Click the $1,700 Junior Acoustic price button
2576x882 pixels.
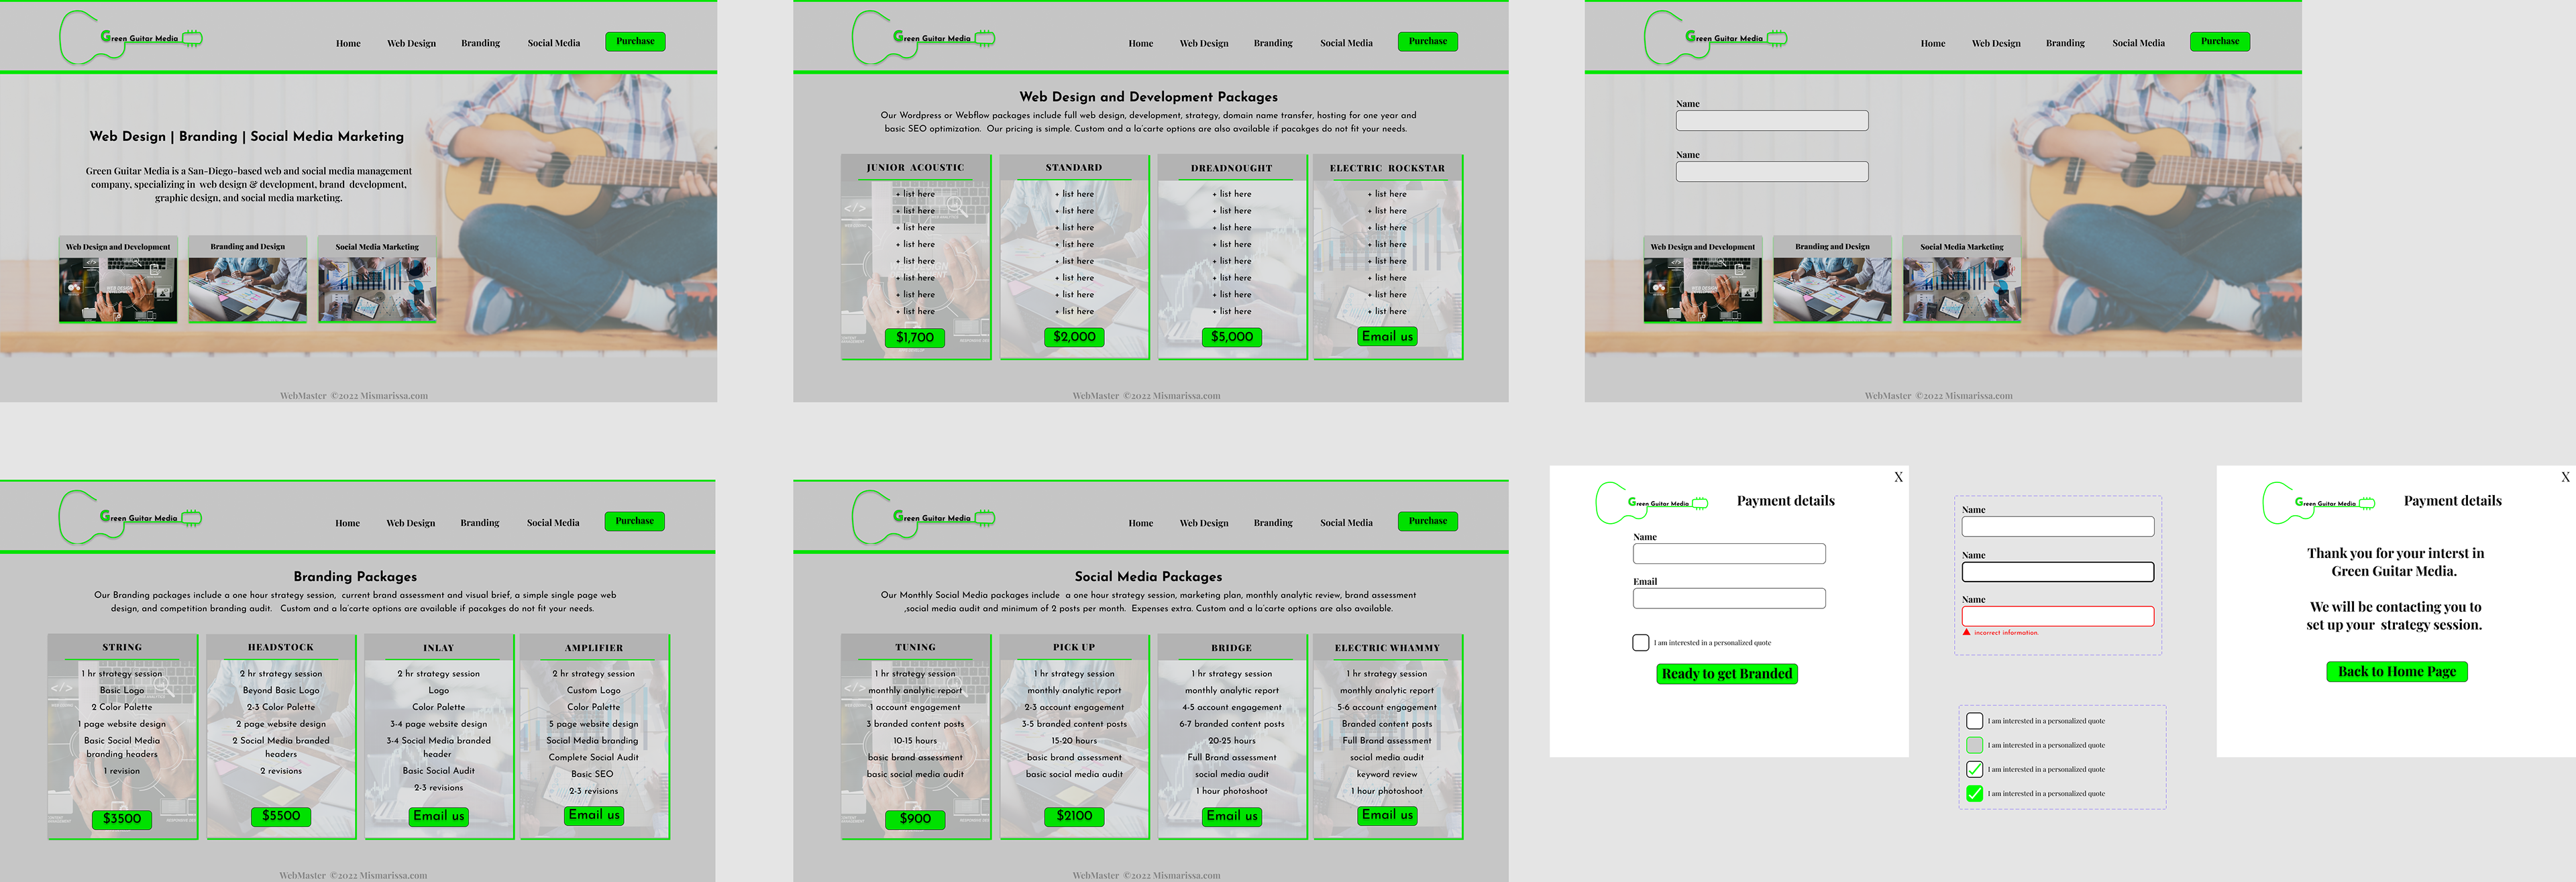914,338
